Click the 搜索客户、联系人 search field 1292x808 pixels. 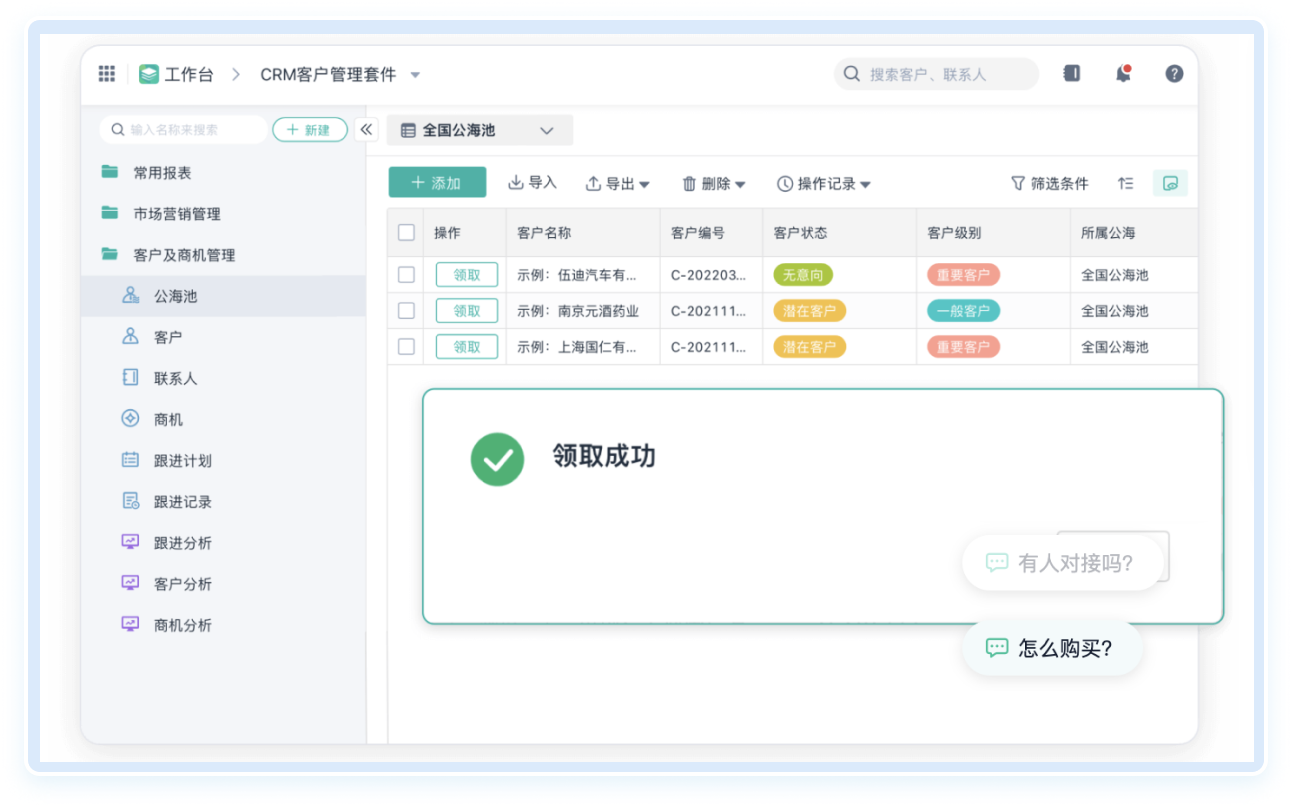[x=936, y=74]
